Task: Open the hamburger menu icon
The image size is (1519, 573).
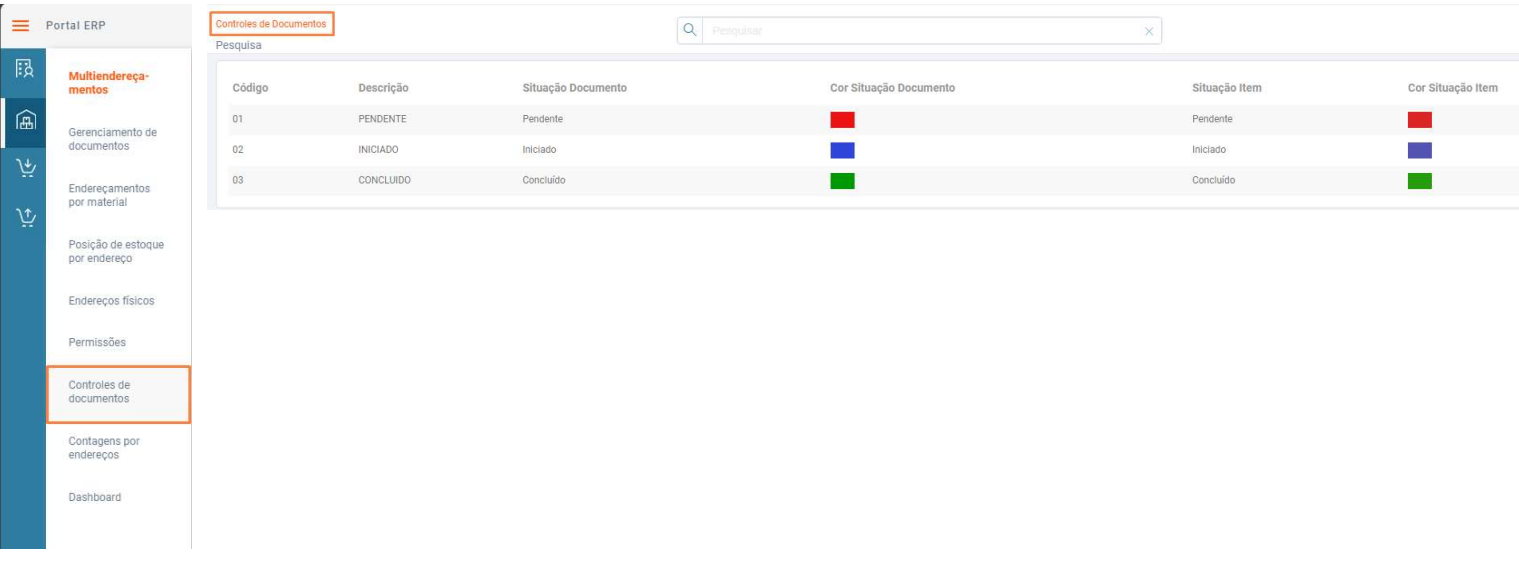Action: coord(20,25)
